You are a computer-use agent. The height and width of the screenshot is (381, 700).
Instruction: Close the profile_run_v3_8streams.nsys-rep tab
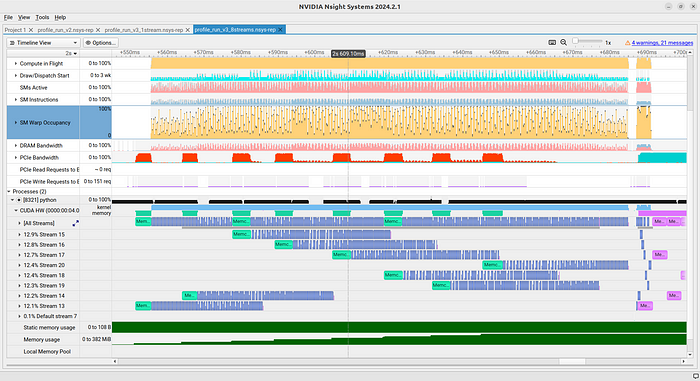point(280,30)
